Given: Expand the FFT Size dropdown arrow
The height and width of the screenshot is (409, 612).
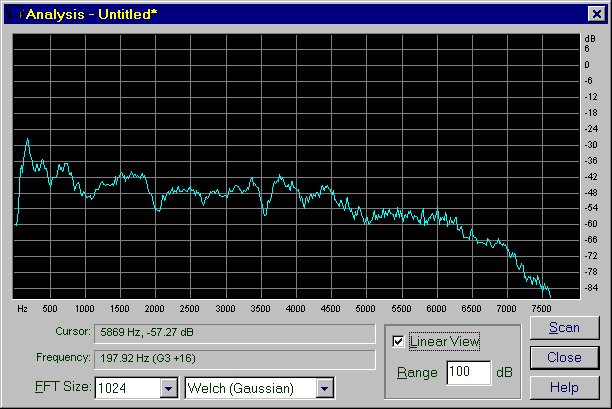Looking at the screenshot, I should tap(168, 387).
